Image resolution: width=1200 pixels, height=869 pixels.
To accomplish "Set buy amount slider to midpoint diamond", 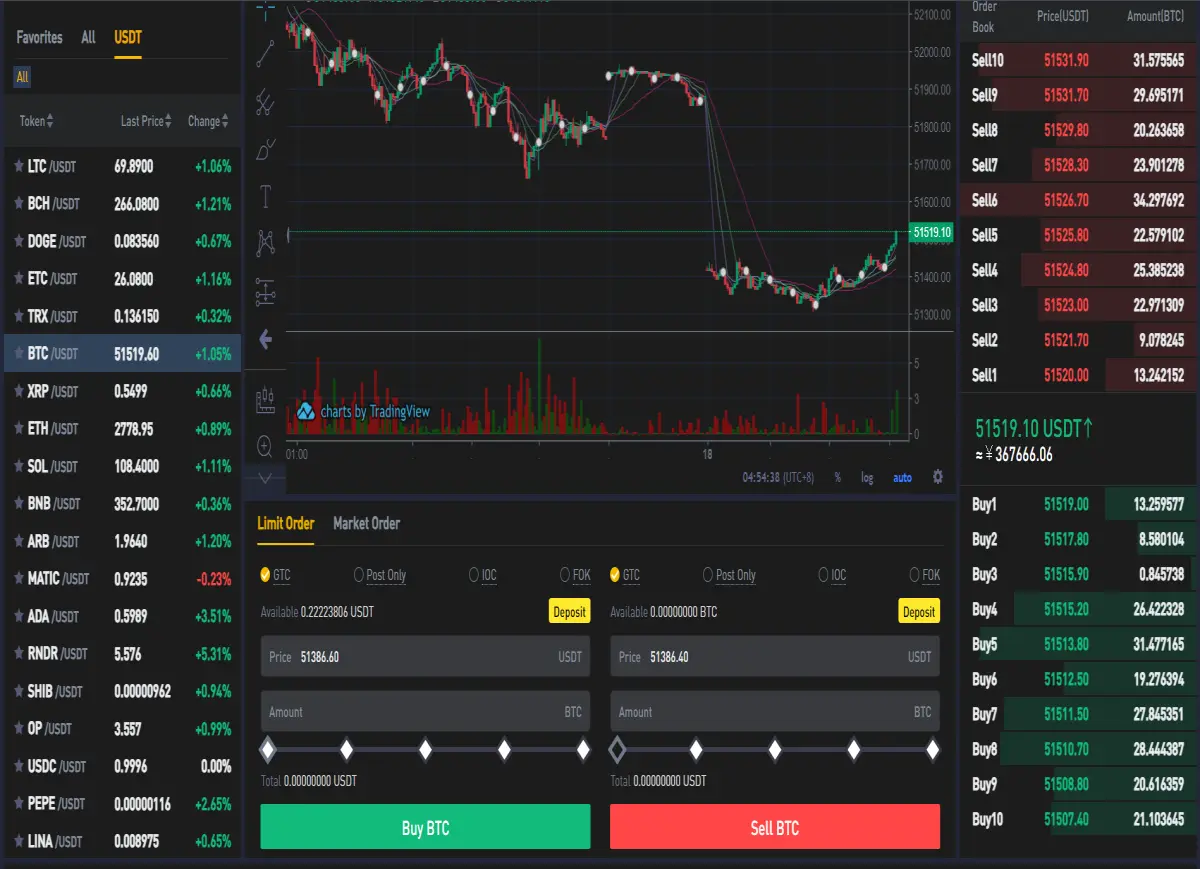I will point(425,749).
